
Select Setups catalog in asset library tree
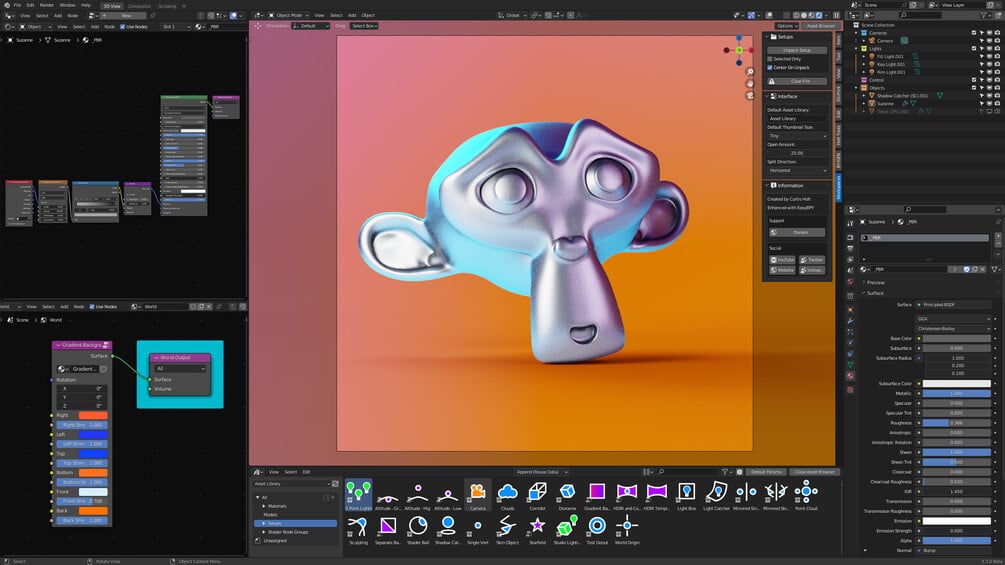[x=295, y=523]
